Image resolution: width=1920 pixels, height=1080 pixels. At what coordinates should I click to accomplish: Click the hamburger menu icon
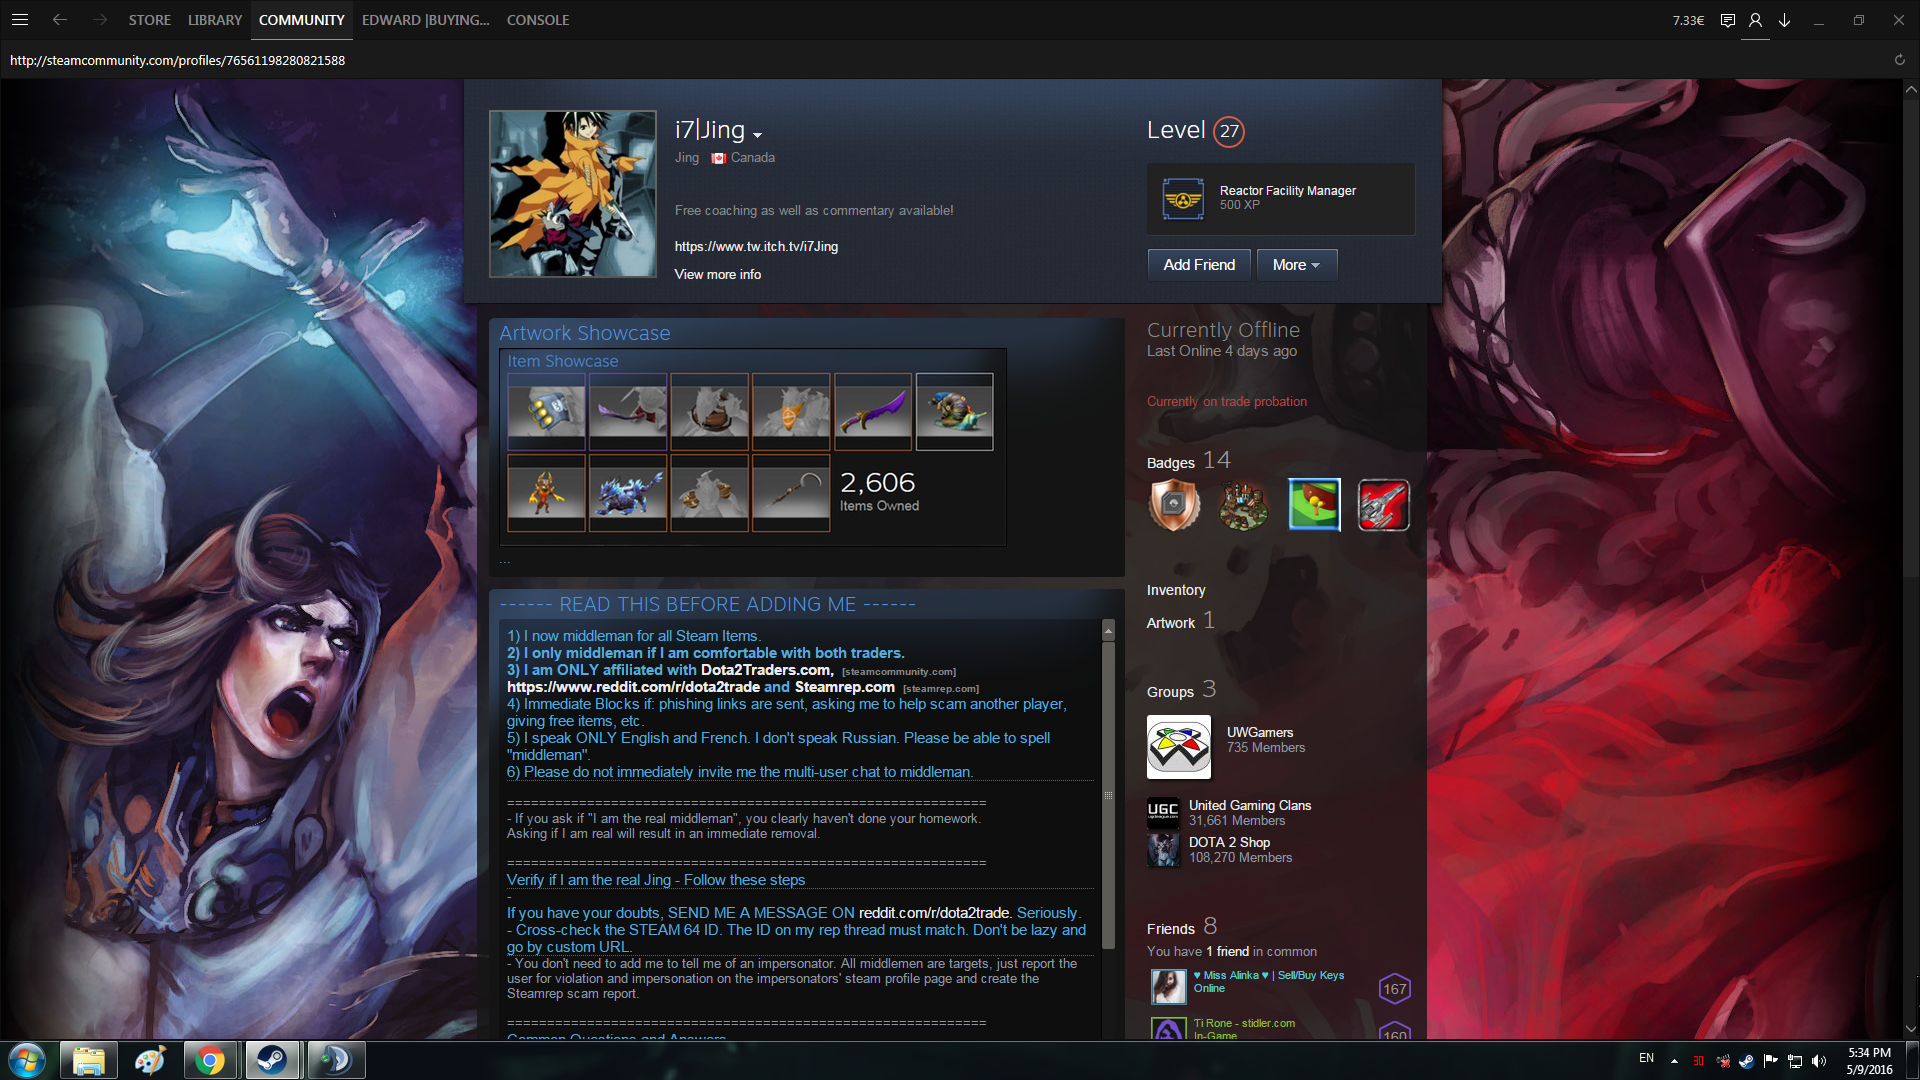pyautogui.click(x=20, y=19)
